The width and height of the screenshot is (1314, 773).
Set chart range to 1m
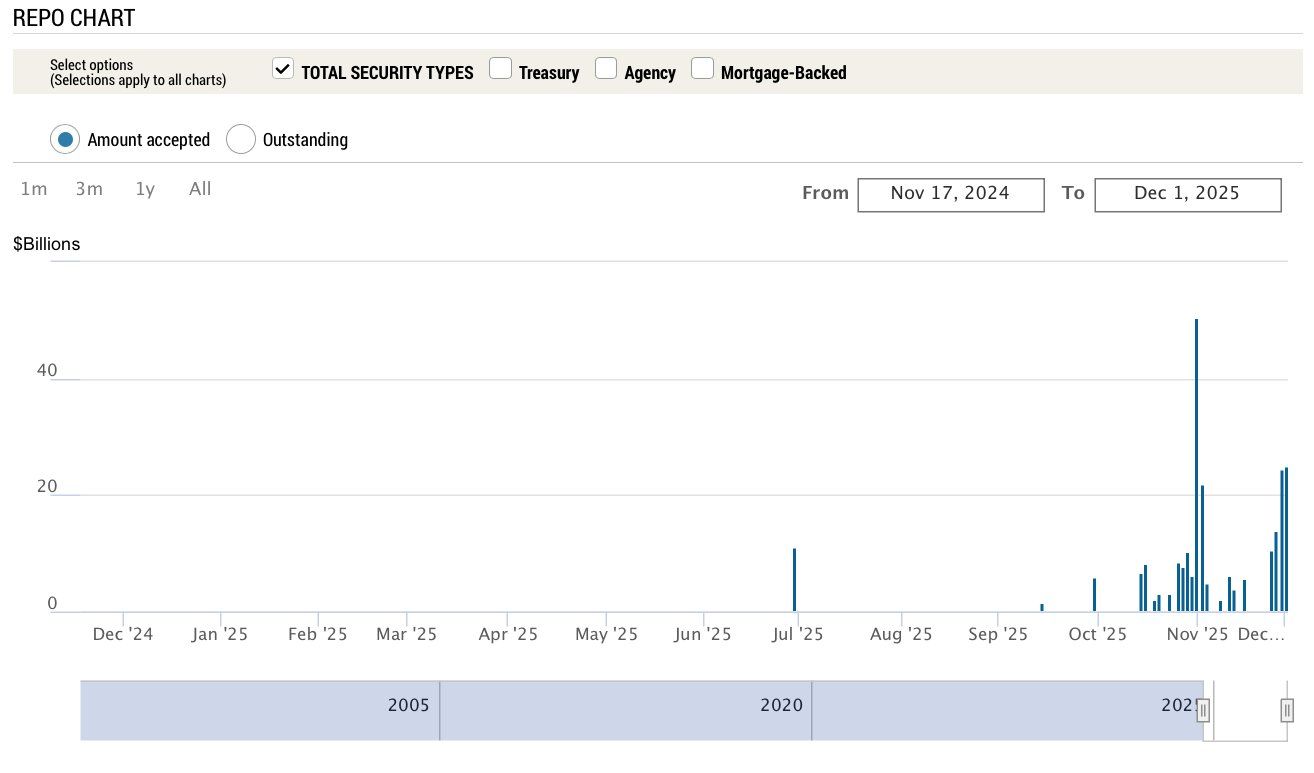tap(34, 189)
